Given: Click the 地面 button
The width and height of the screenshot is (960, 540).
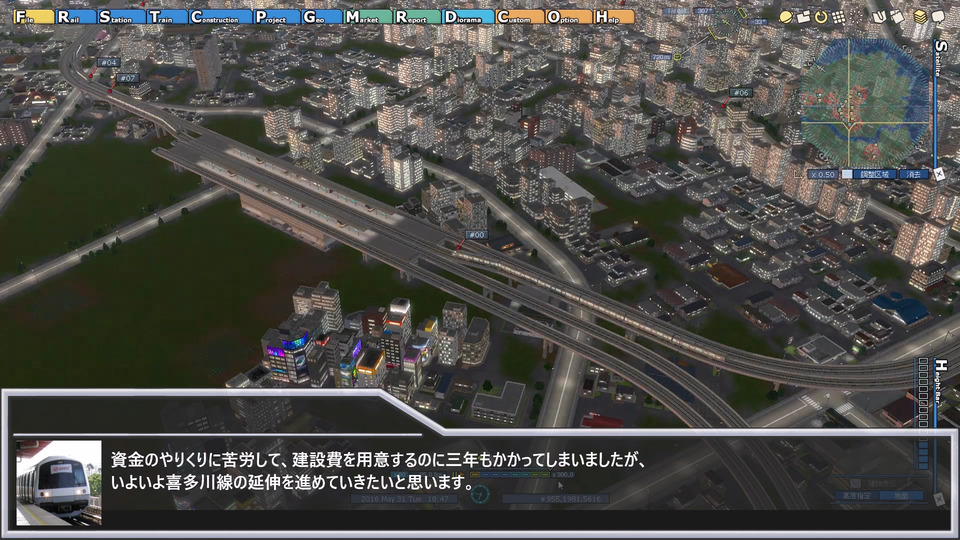Looking at the screenshot, I should (x=901, y=496).
